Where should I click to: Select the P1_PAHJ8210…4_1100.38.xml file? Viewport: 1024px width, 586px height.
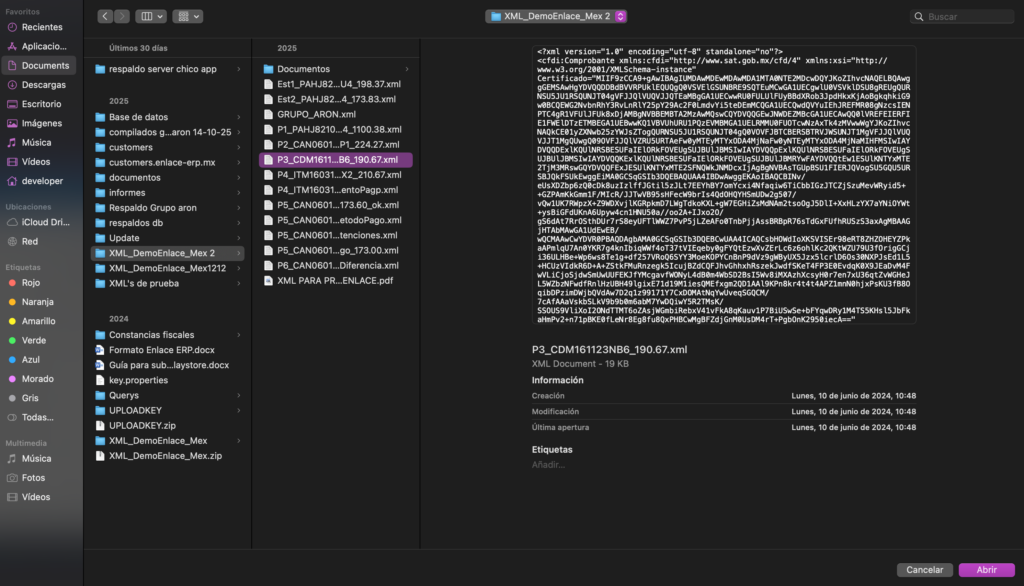point(336,129)
